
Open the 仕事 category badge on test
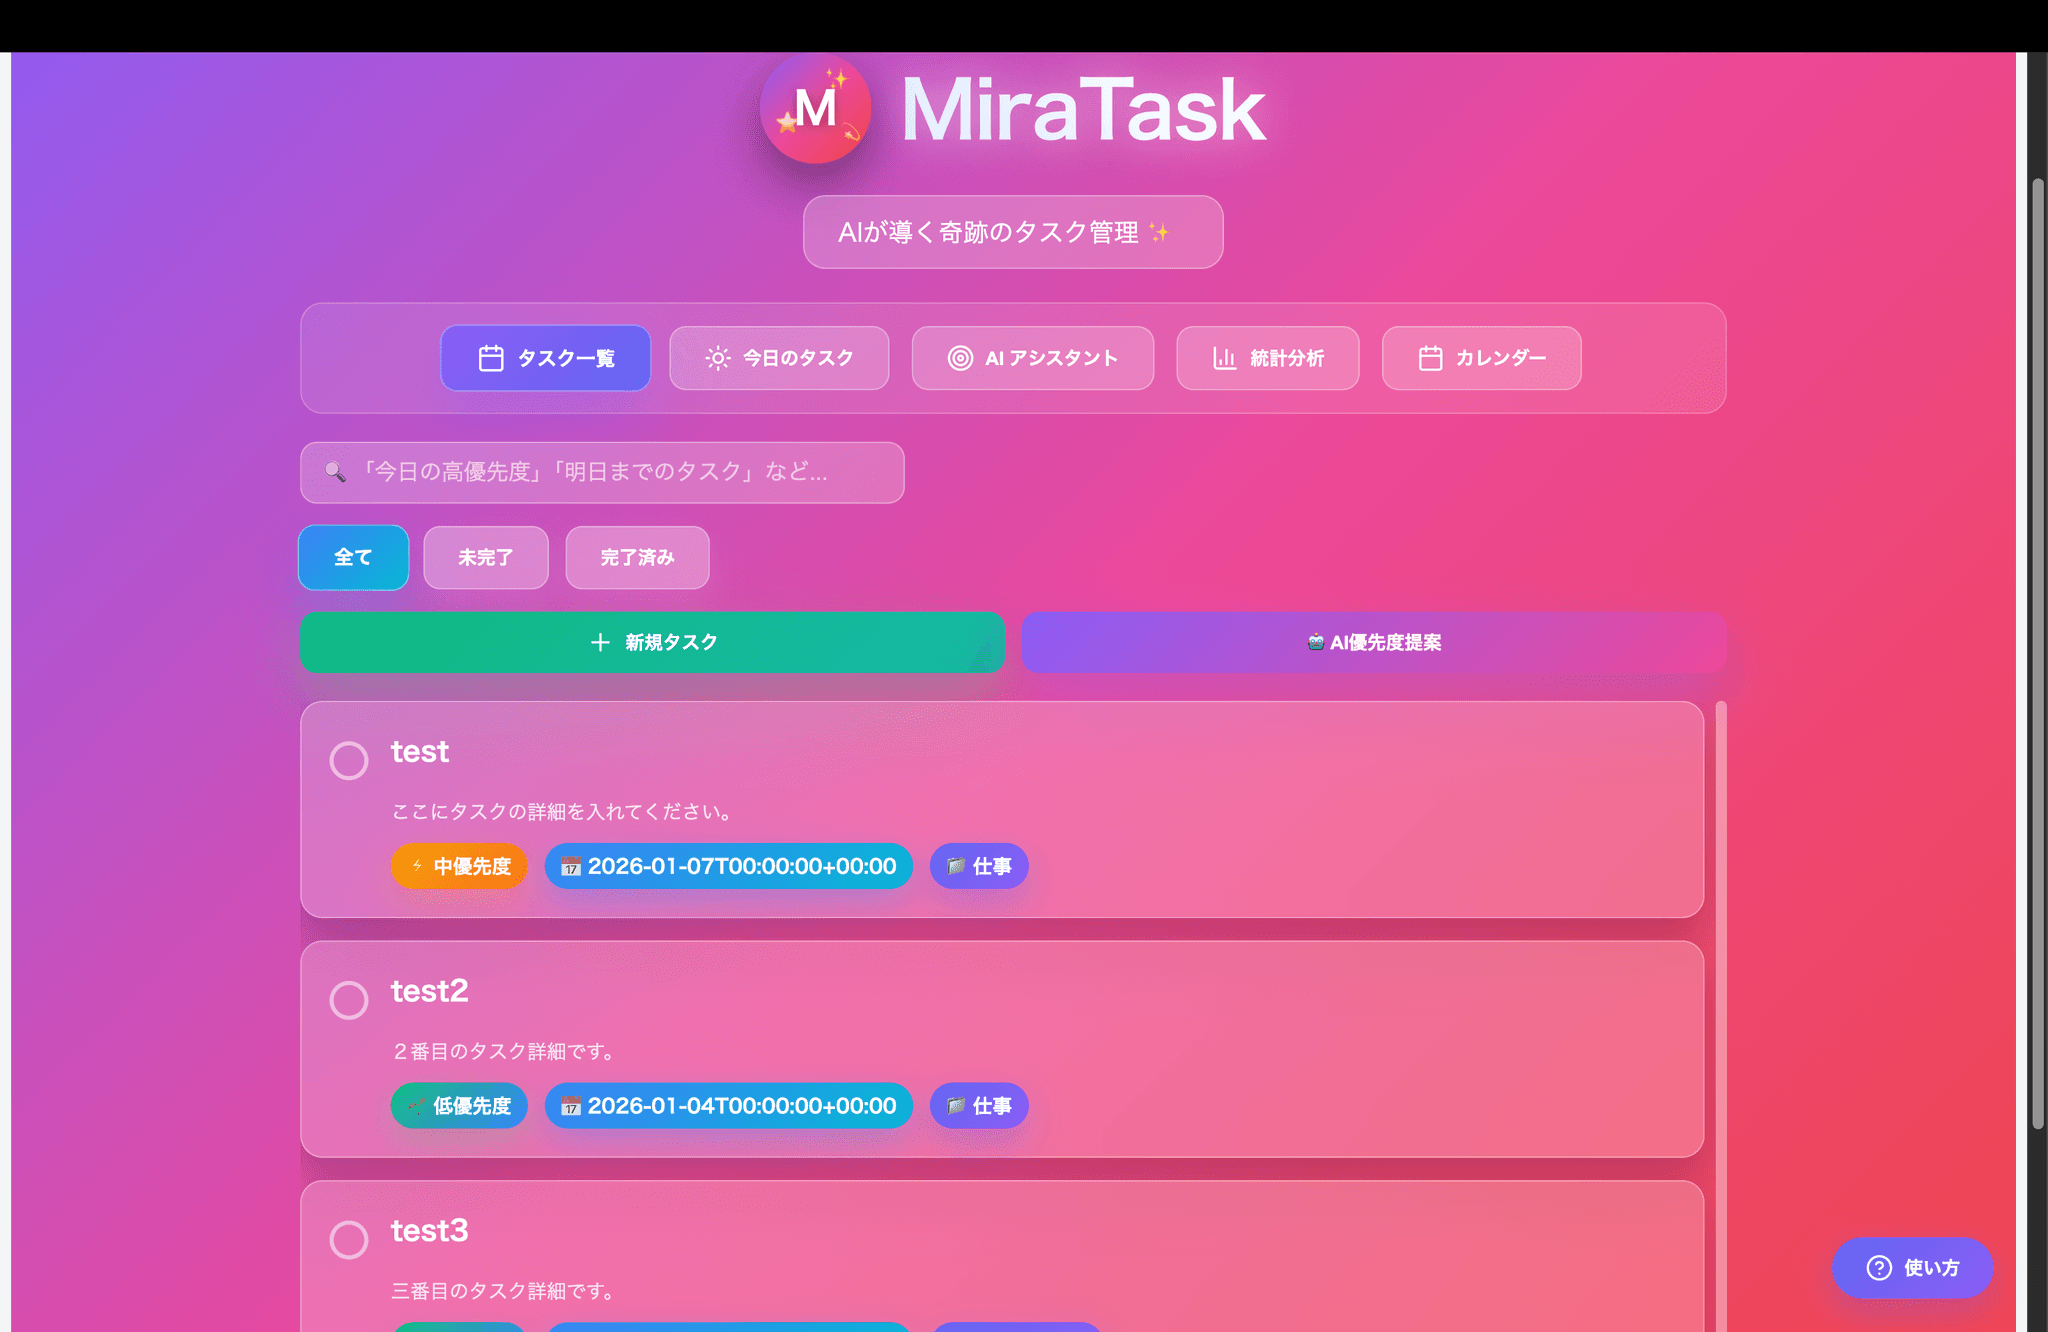coord(979,866)
